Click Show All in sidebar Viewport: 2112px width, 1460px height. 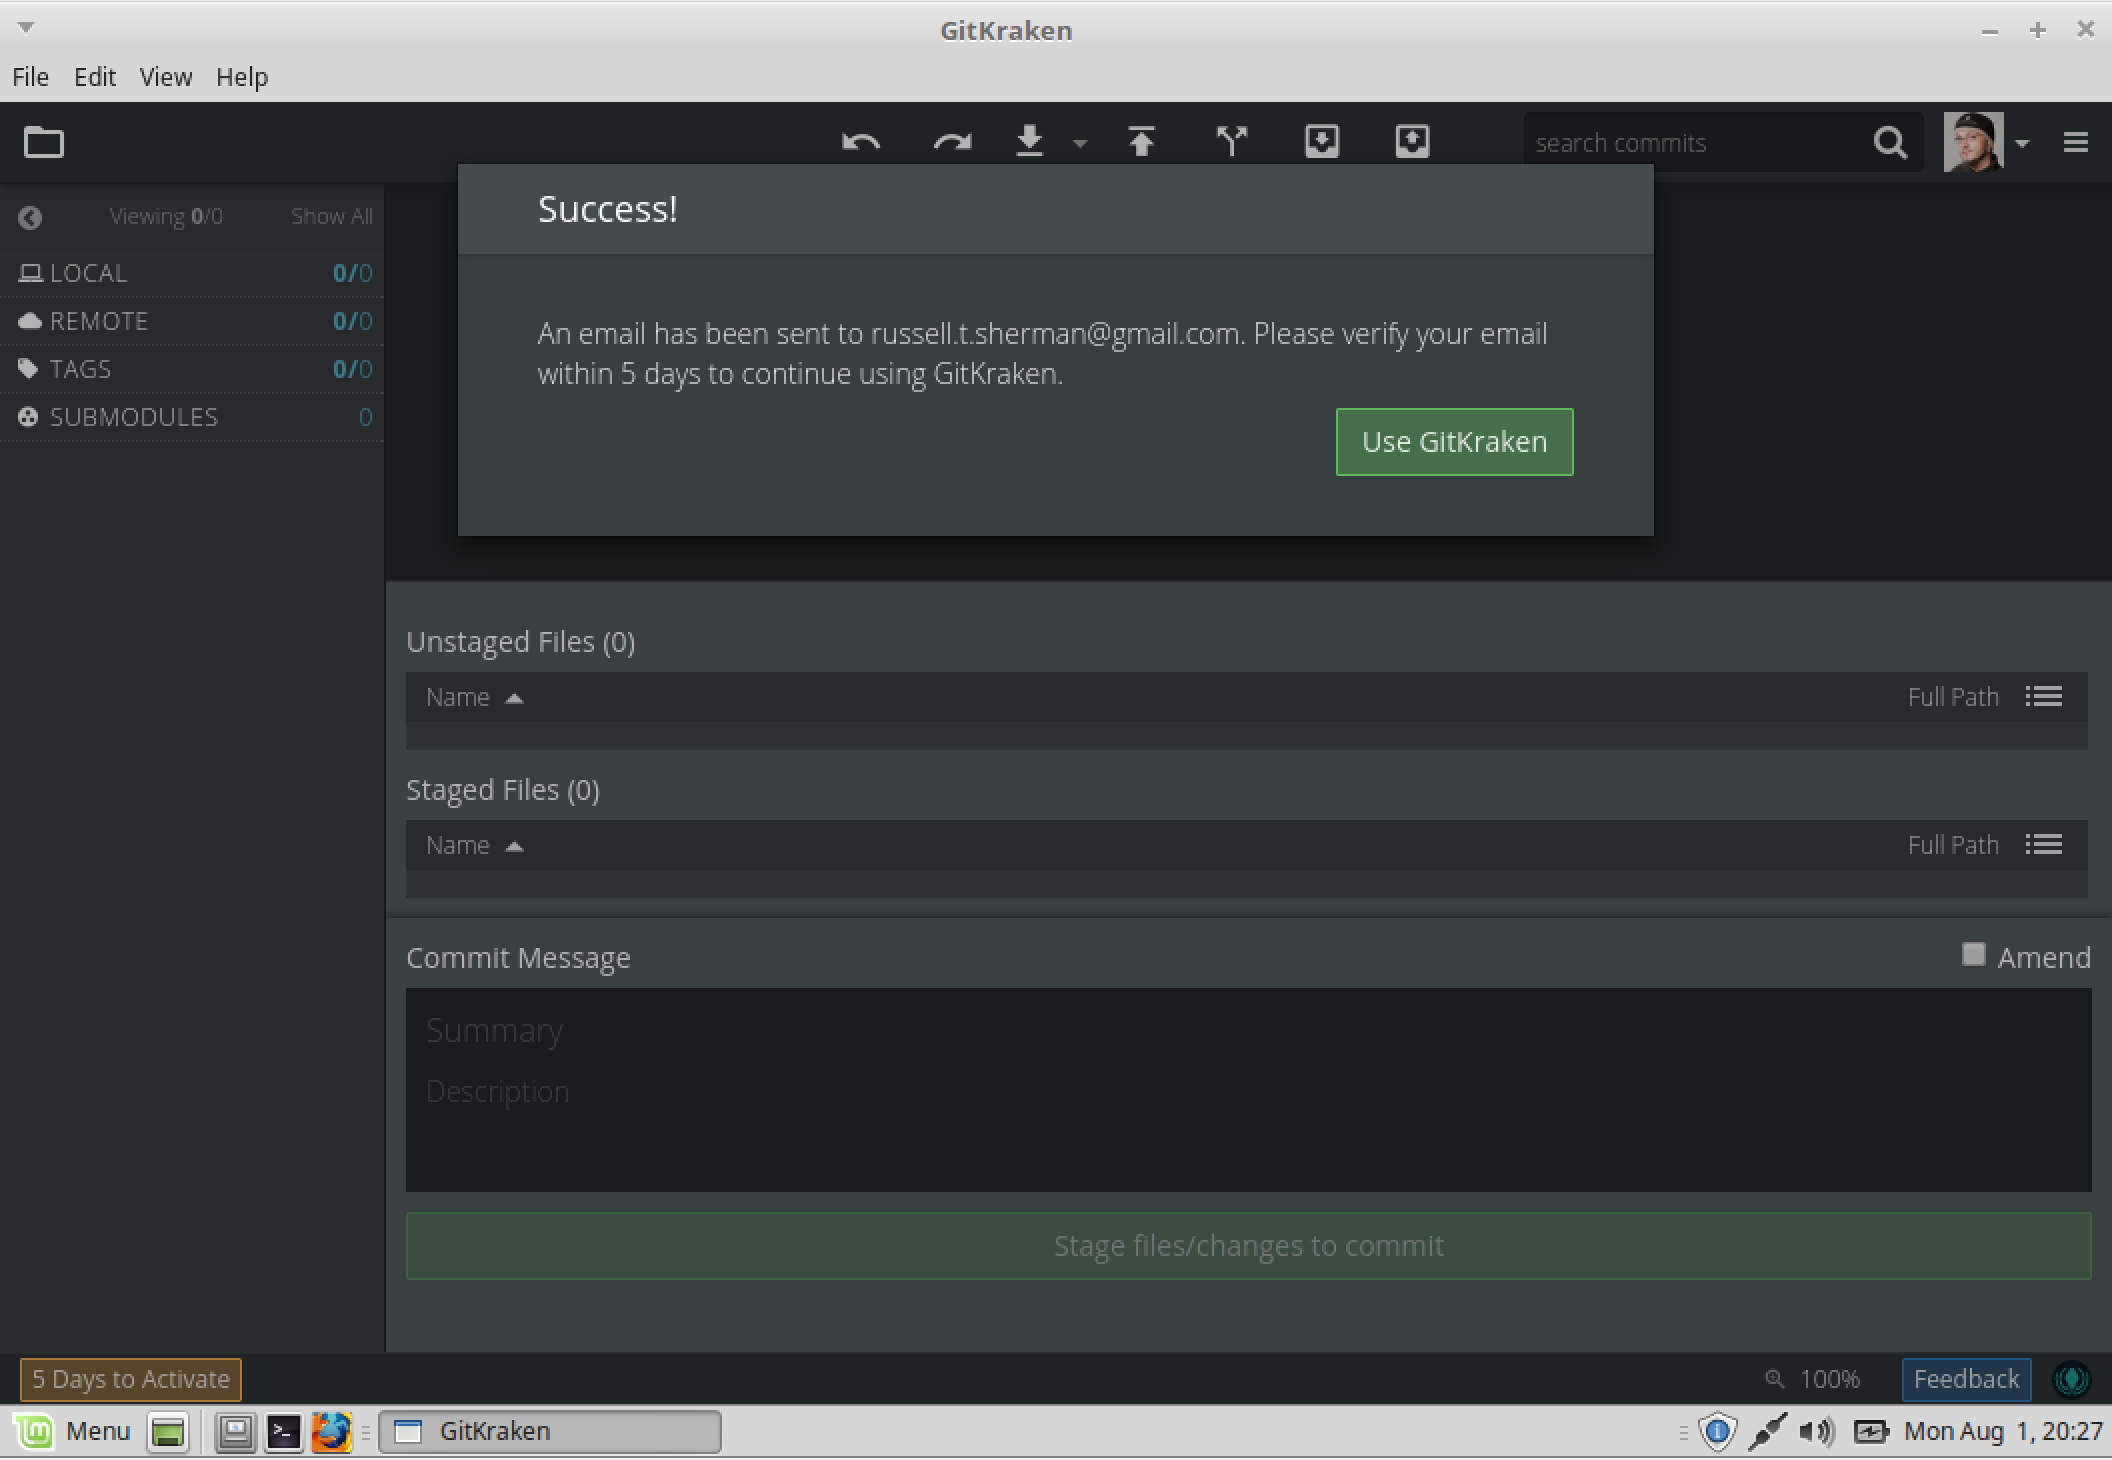click(331, 217)
